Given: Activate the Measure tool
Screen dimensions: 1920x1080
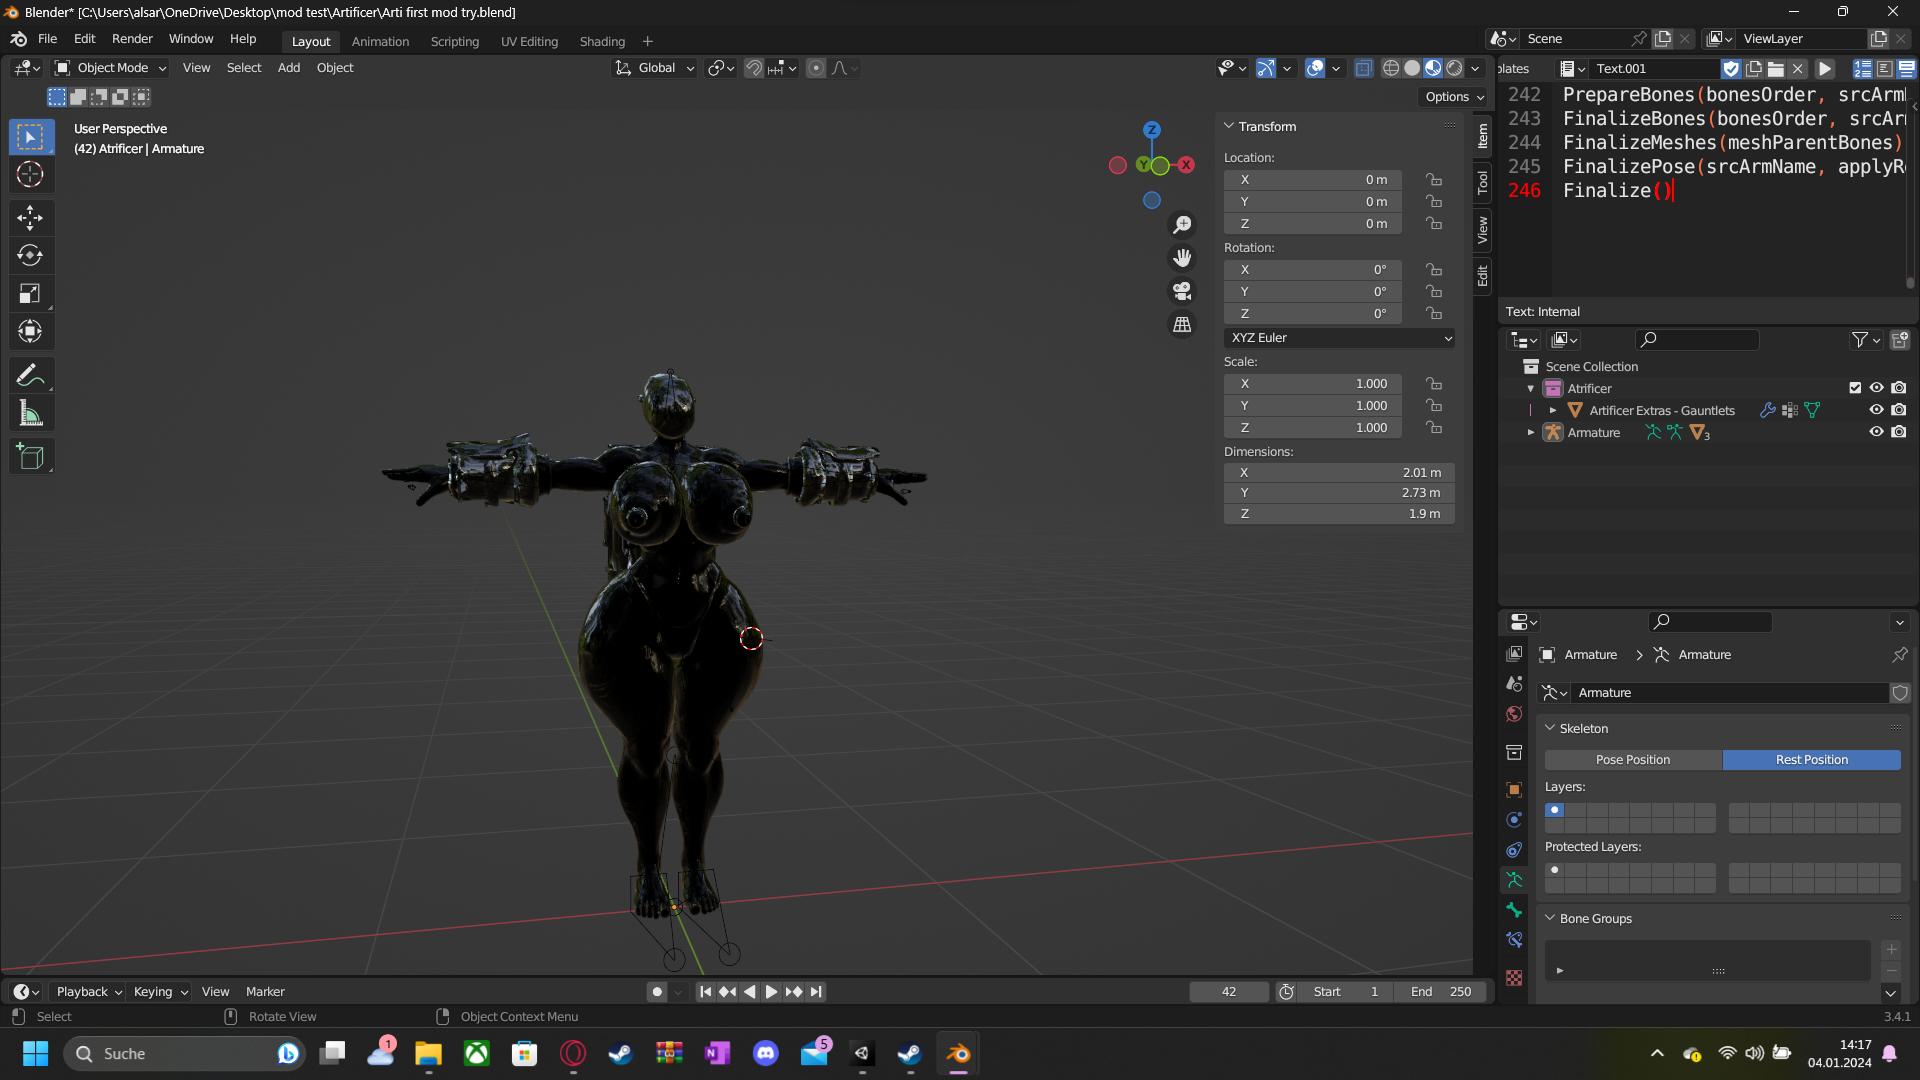Looking at the screenshot, I should click(30, 413).
